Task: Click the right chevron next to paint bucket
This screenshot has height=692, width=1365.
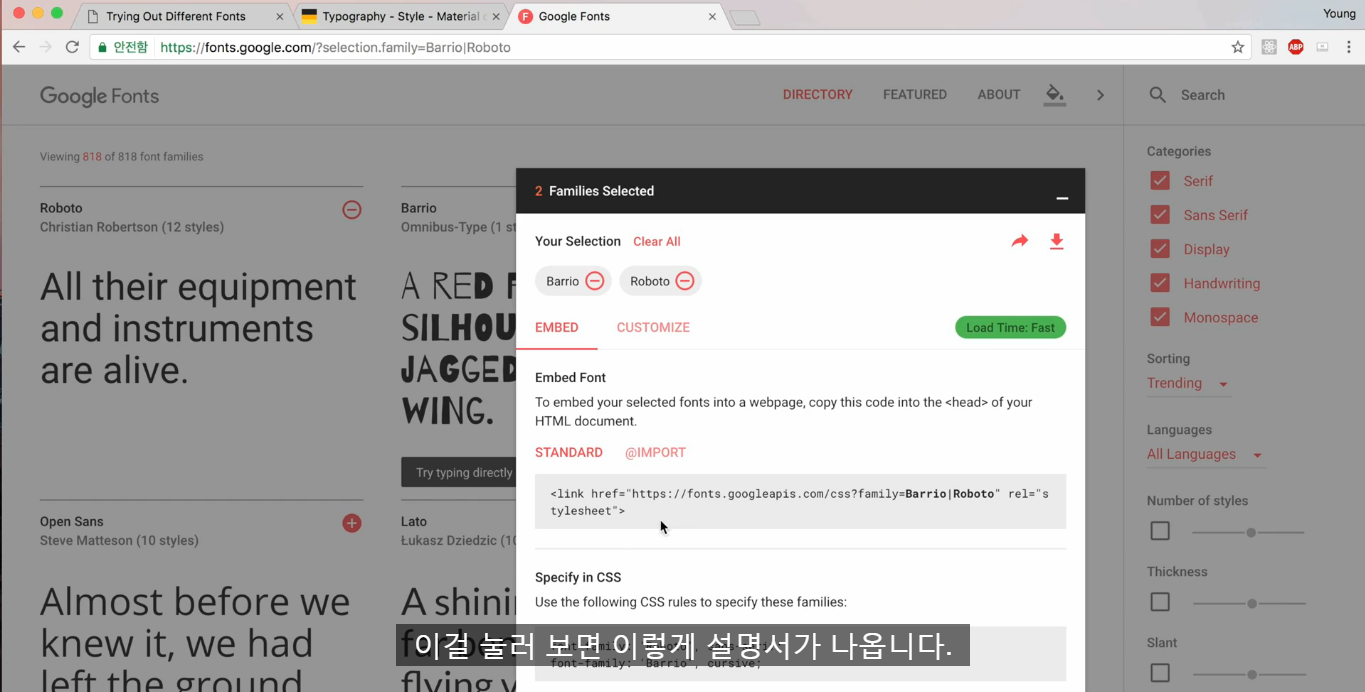Action: (x=1100, y=95)
